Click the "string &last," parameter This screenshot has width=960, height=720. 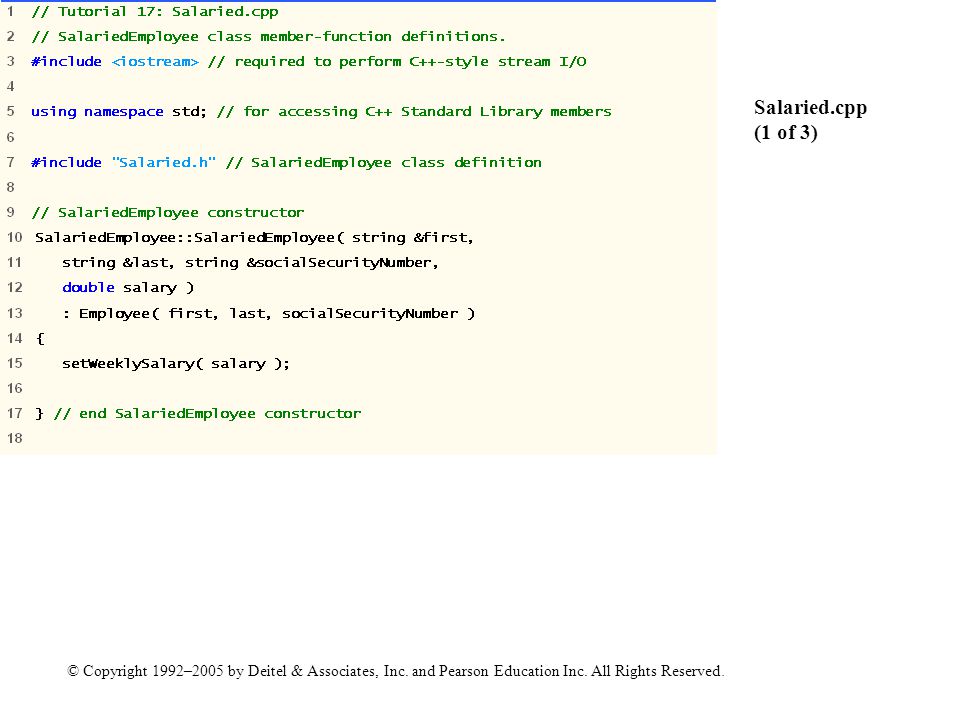(x=118, y=263)
